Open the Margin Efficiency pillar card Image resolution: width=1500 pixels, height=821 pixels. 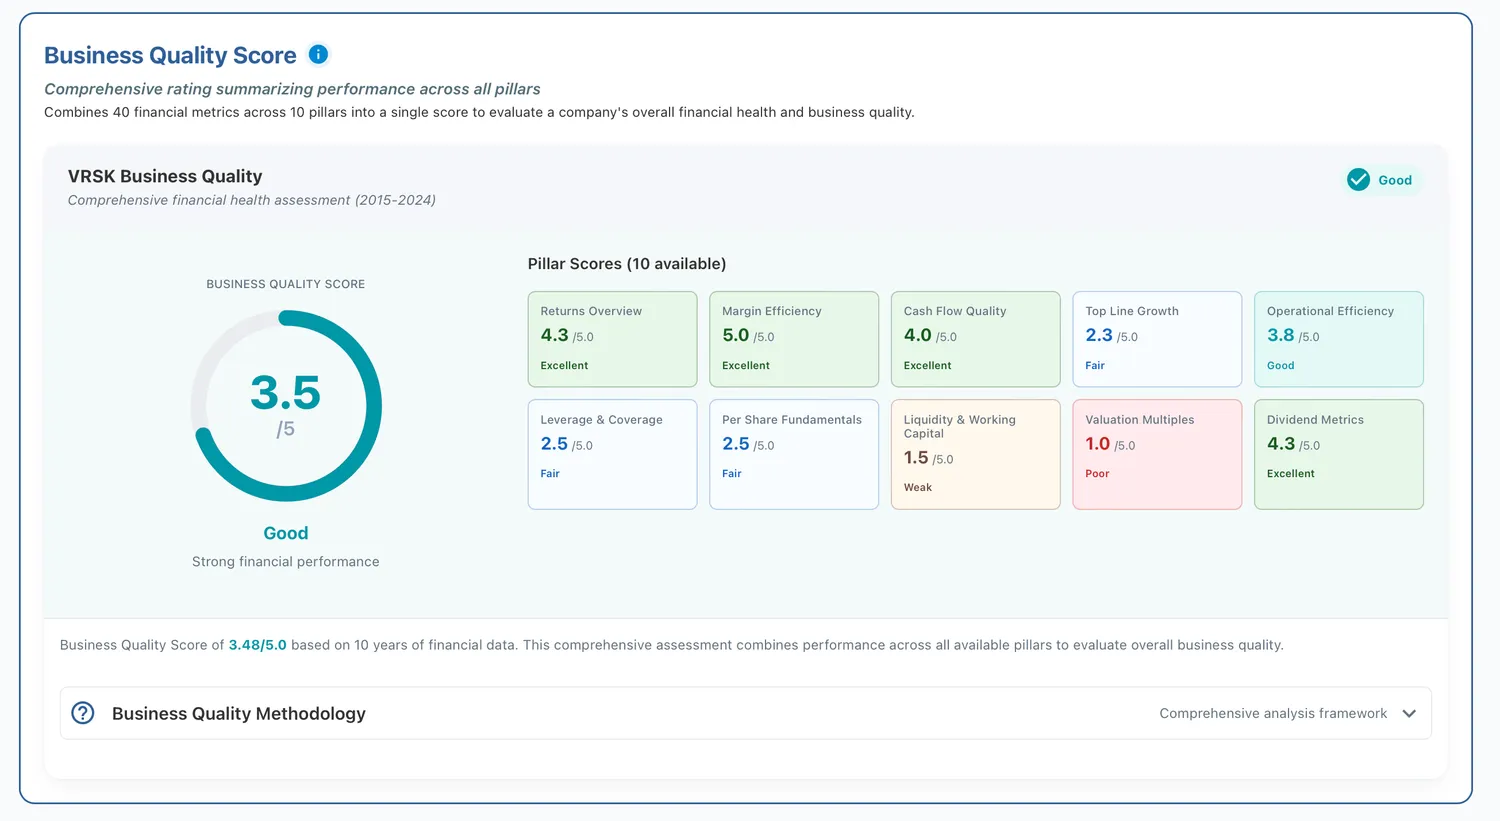click(794, 339)
